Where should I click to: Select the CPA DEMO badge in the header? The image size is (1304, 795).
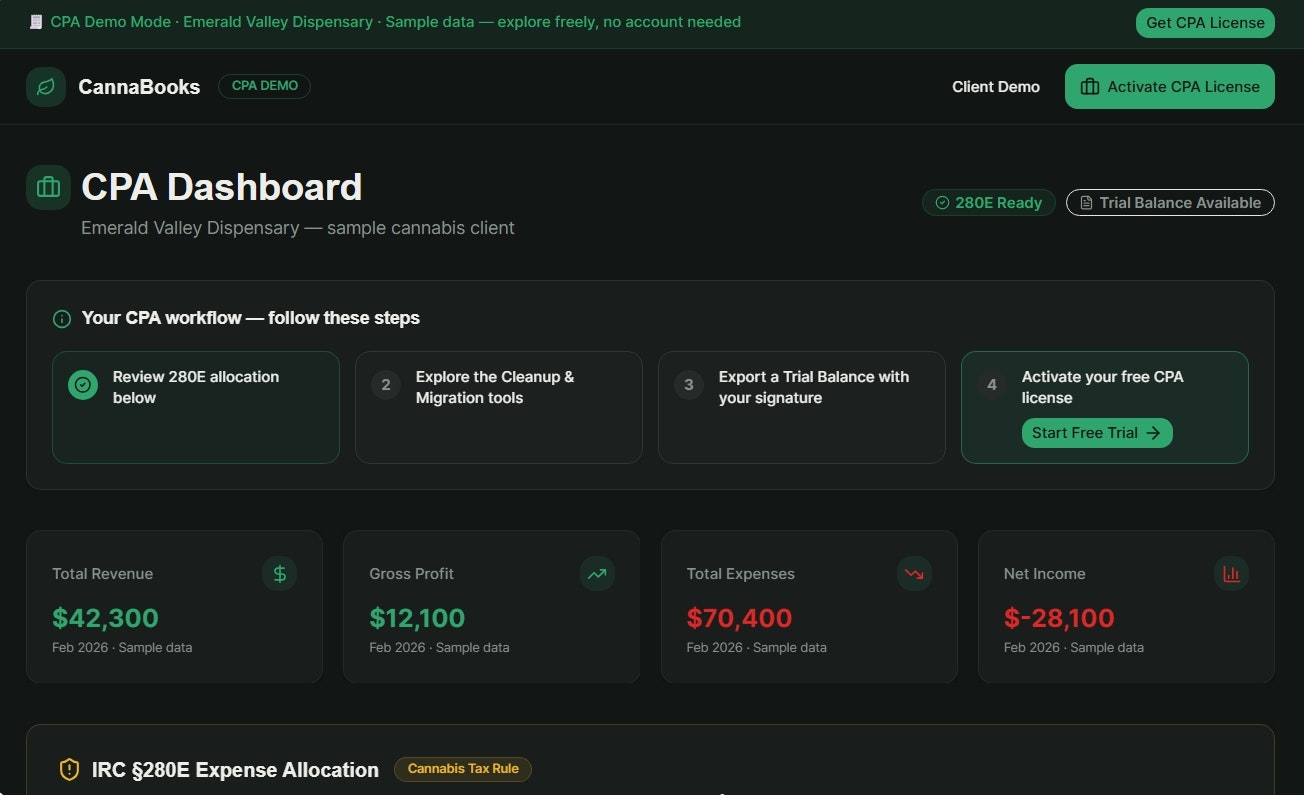click(264, 86)
